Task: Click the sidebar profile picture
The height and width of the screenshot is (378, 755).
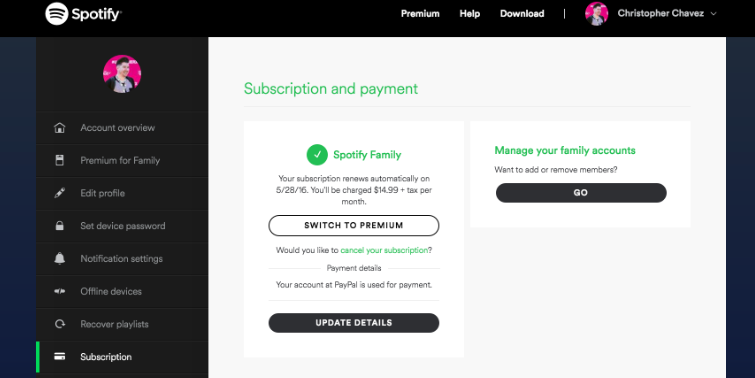Action: coord(122,74)
